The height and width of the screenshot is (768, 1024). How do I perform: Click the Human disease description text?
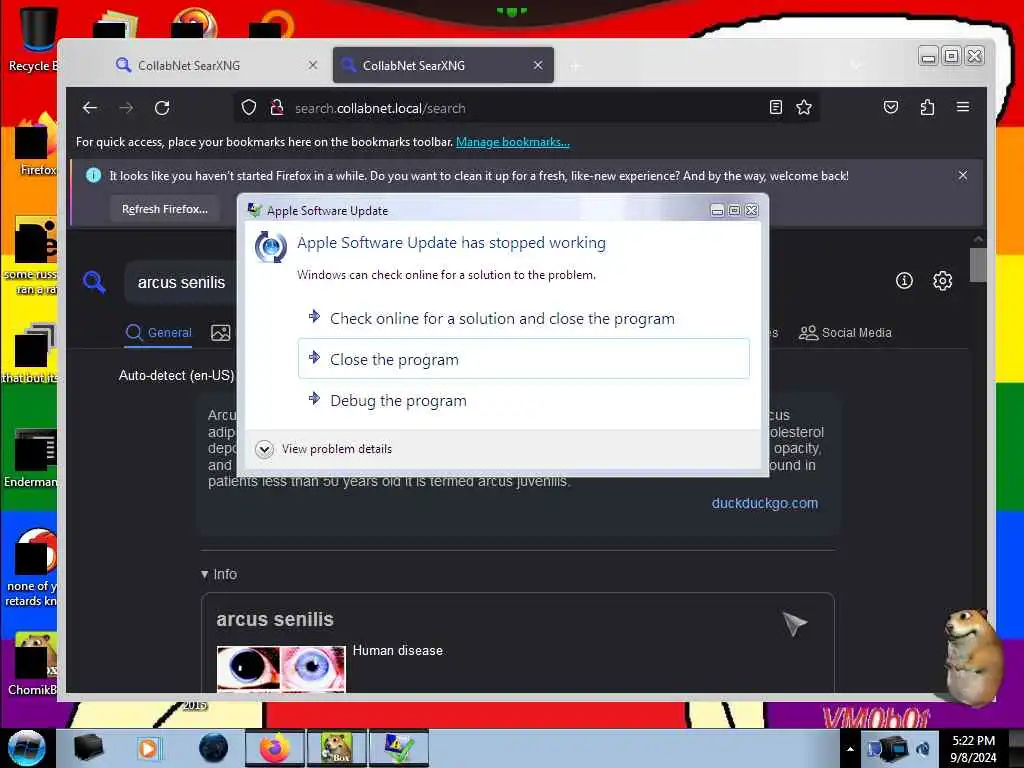(x=398, y=650)
